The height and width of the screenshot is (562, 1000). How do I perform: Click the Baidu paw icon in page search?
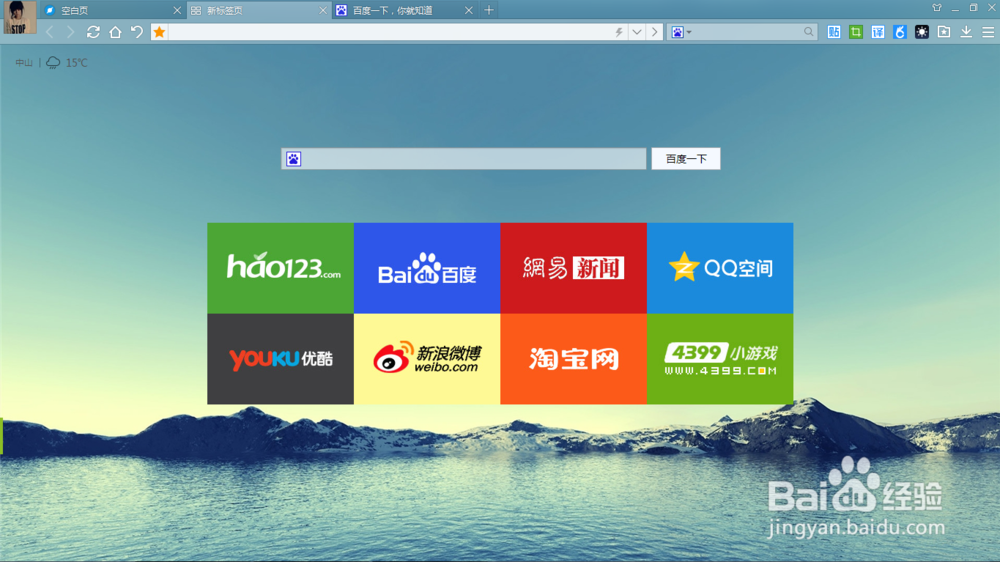coord(293,159)
